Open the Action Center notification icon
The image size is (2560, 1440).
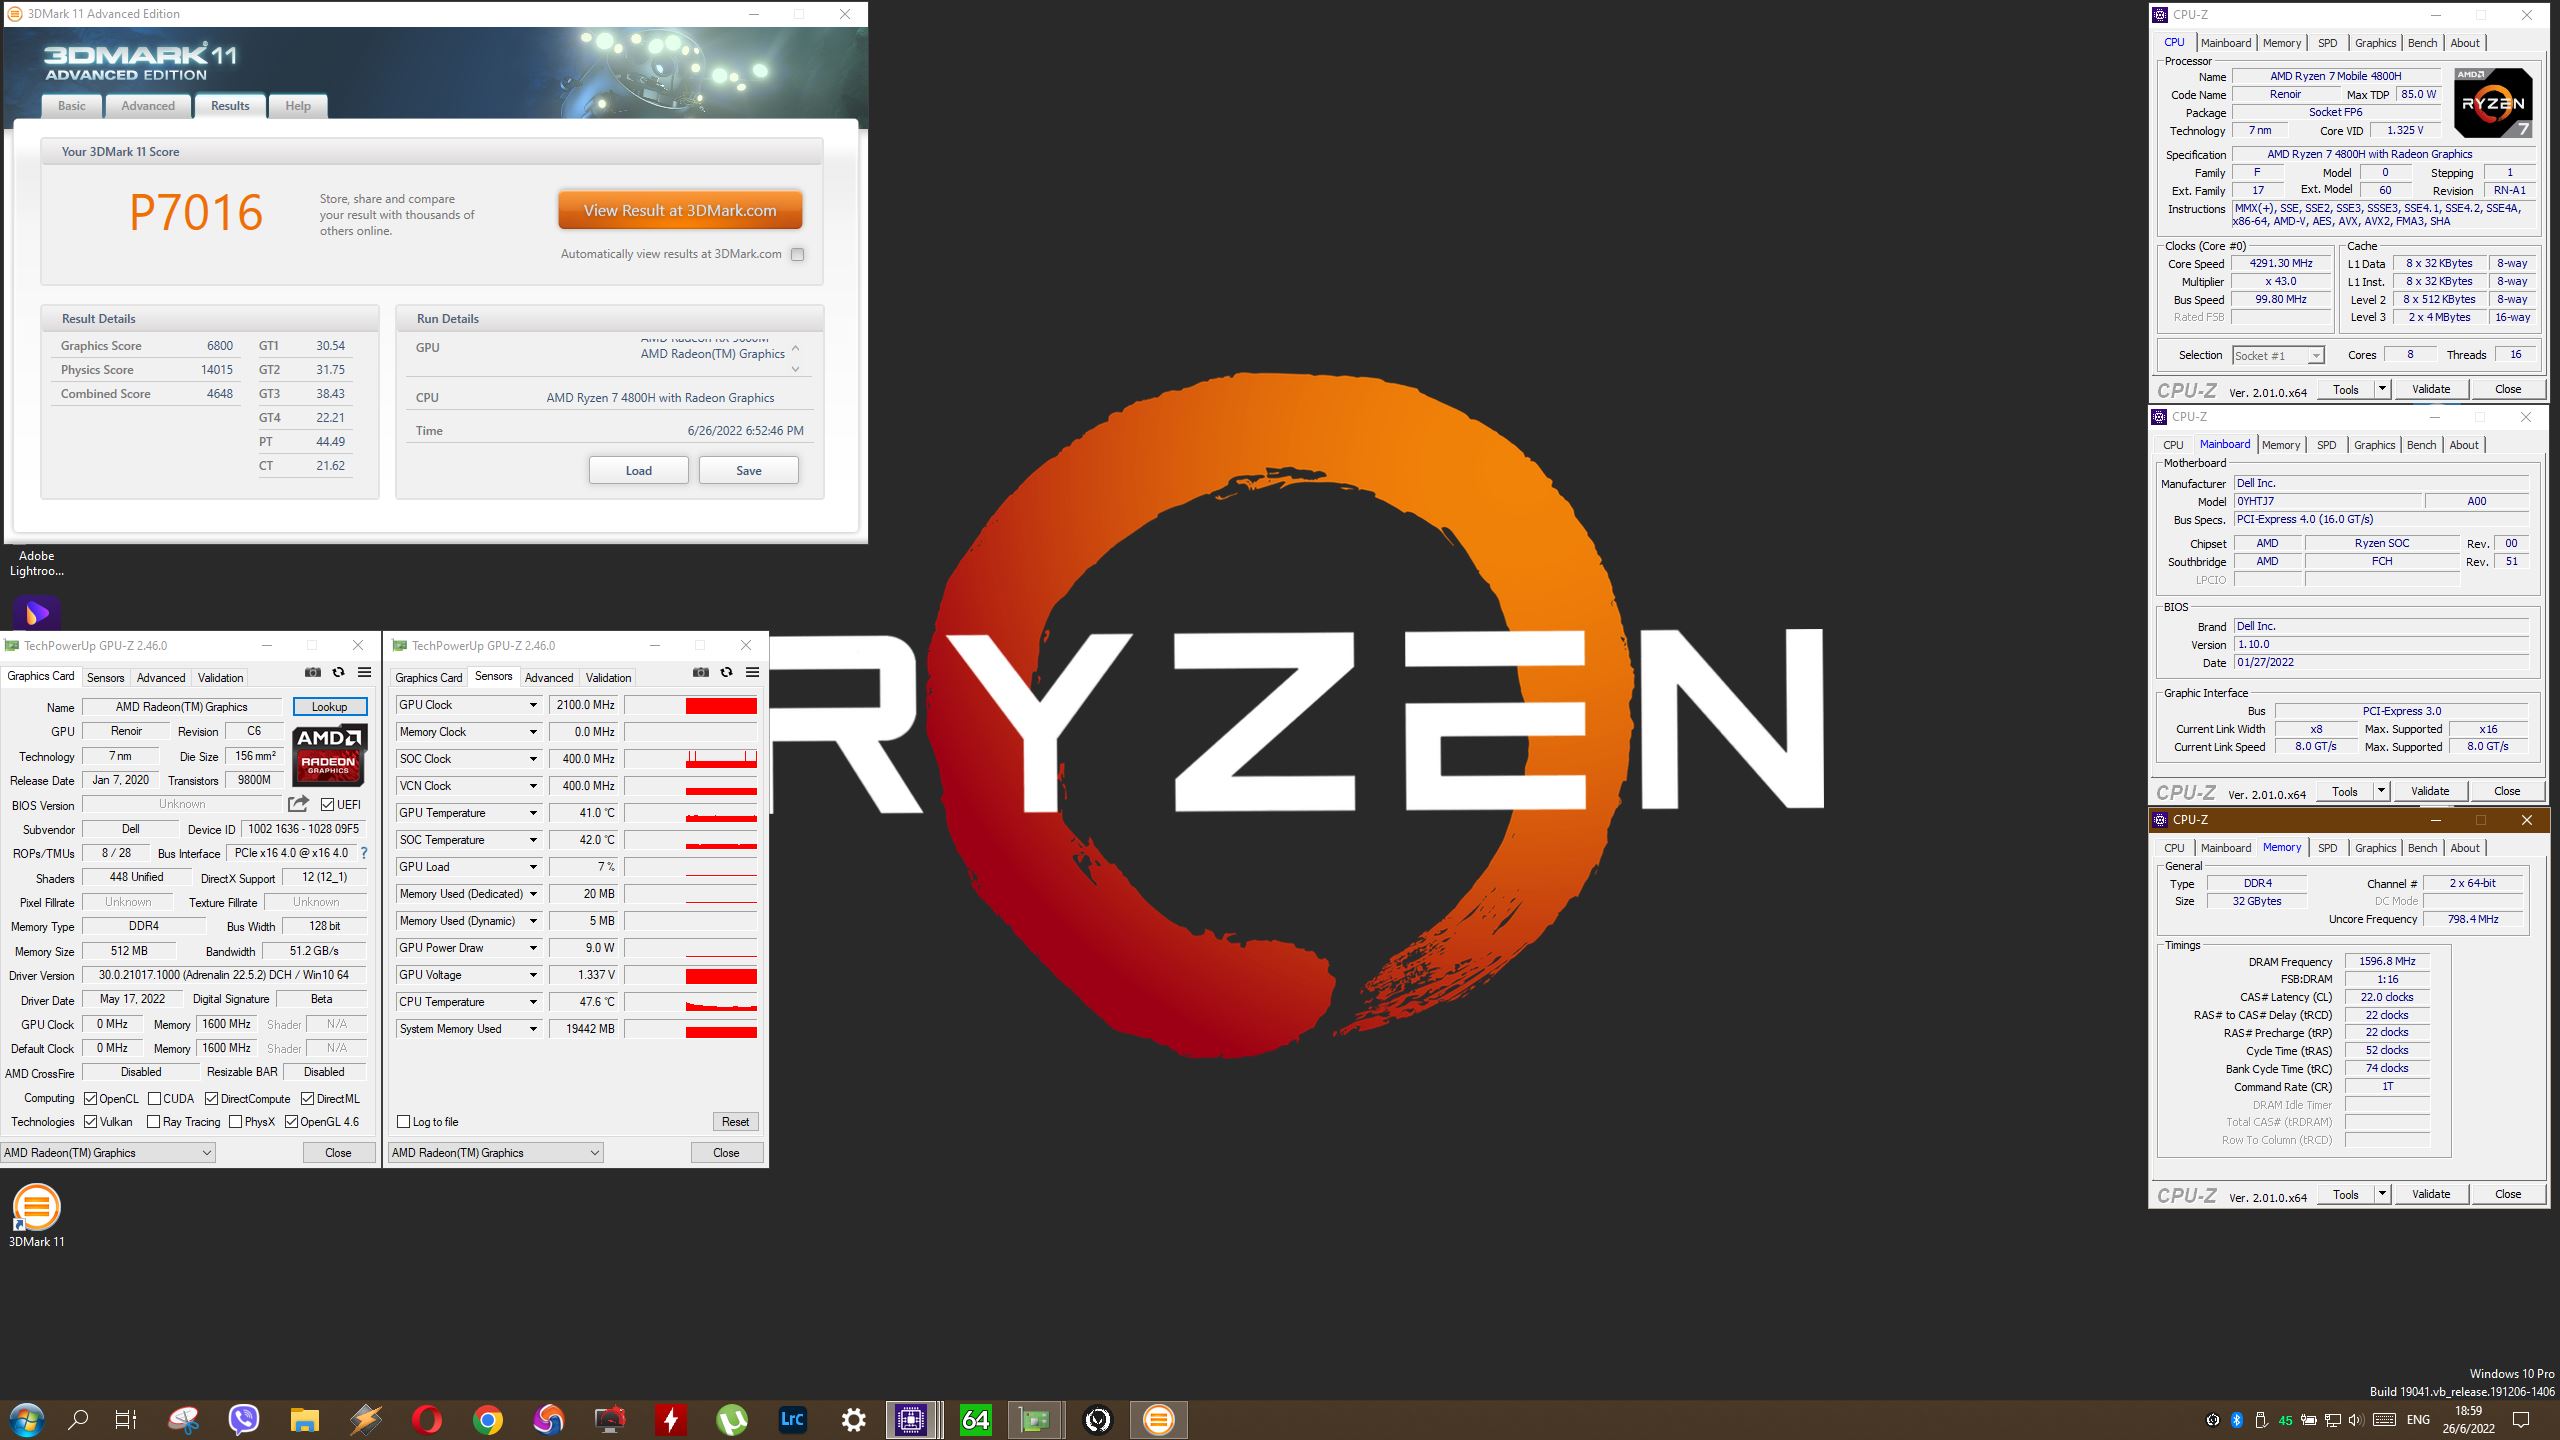[x=2521, y=1420]
